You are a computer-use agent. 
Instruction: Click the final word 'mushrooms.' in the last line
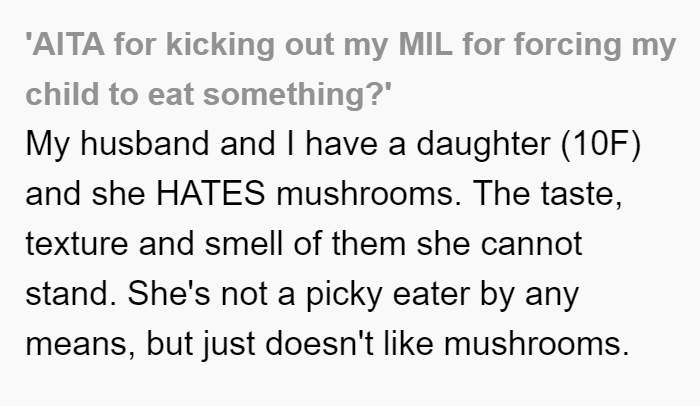click(537, 343)
